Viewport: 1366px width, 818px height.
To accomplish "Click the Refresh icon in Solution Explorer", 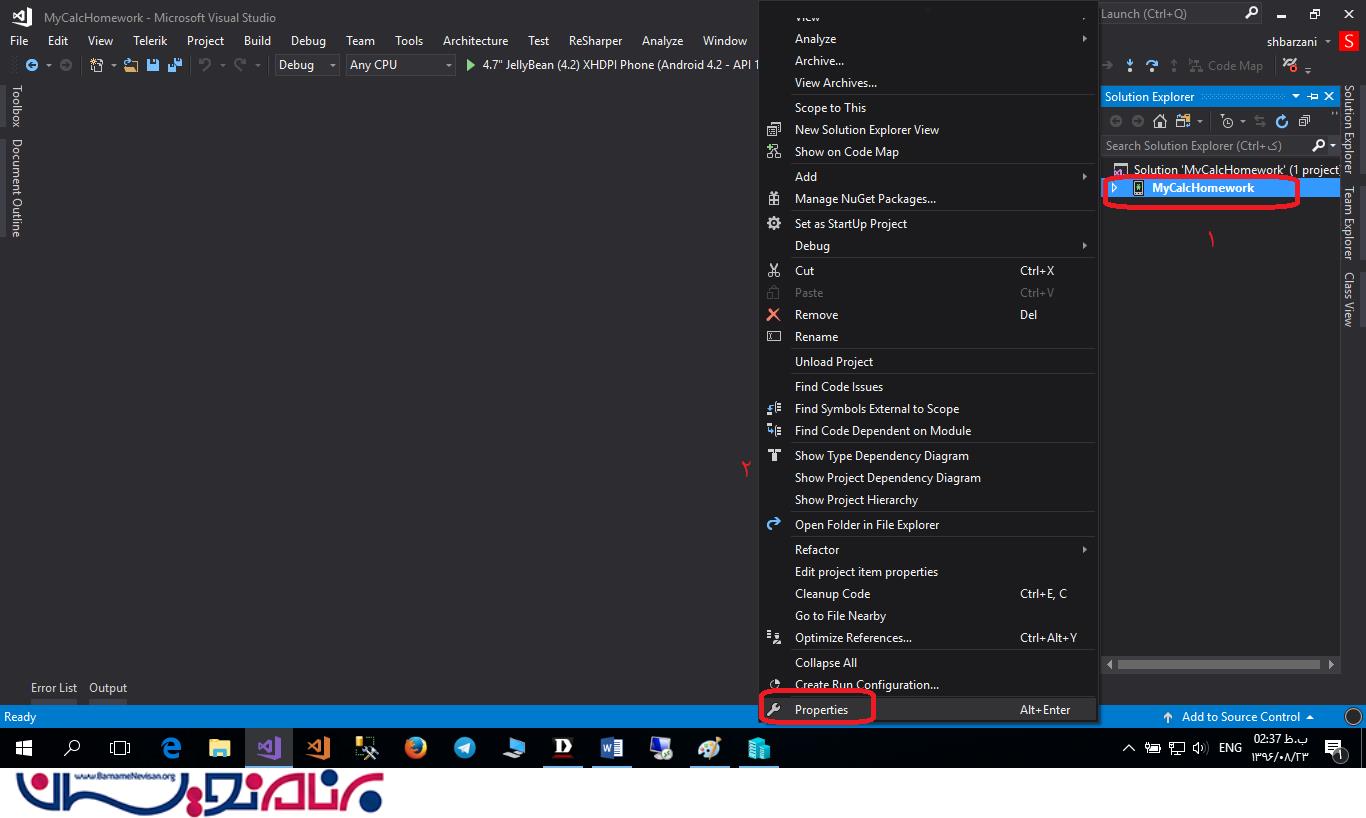I will [1282, 121].
